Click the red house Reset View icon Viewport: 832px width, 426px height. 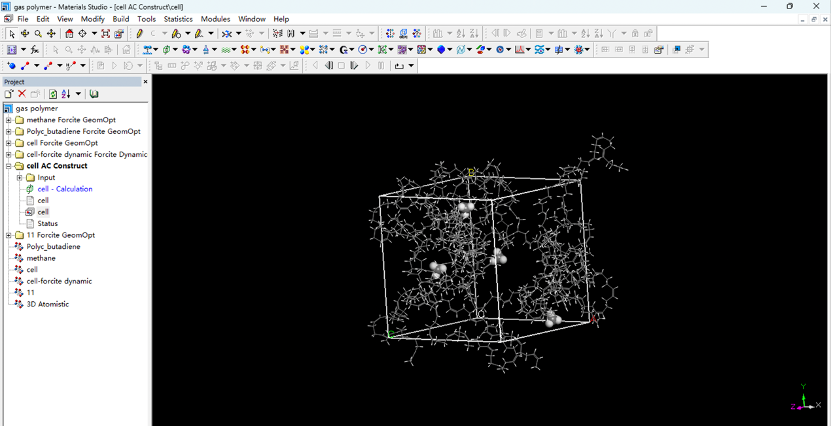click(70, 33)
